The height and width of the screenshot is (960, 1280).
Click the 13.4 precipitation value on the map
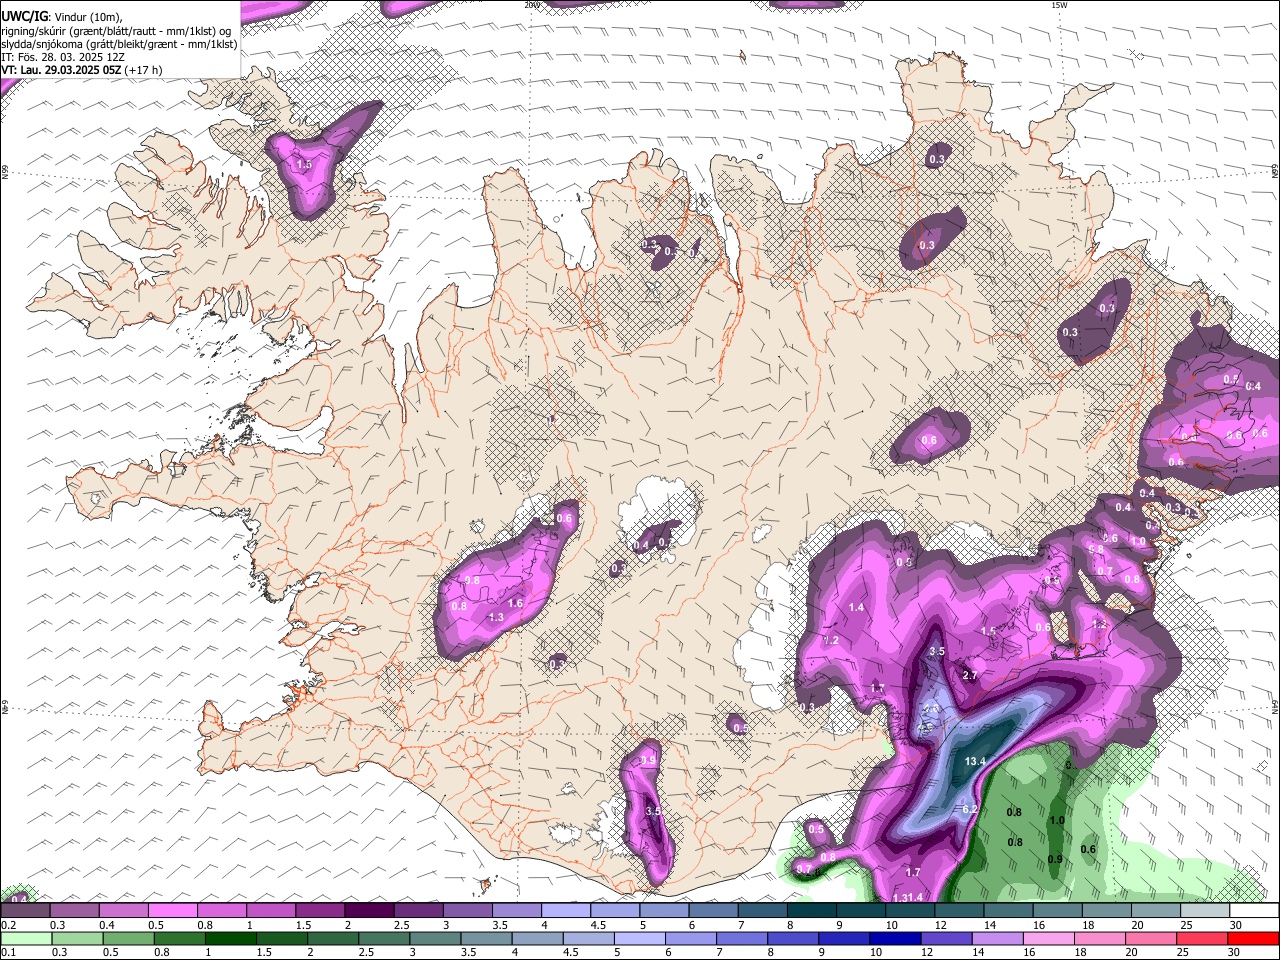pyautogui.click(x=975, y=762)
